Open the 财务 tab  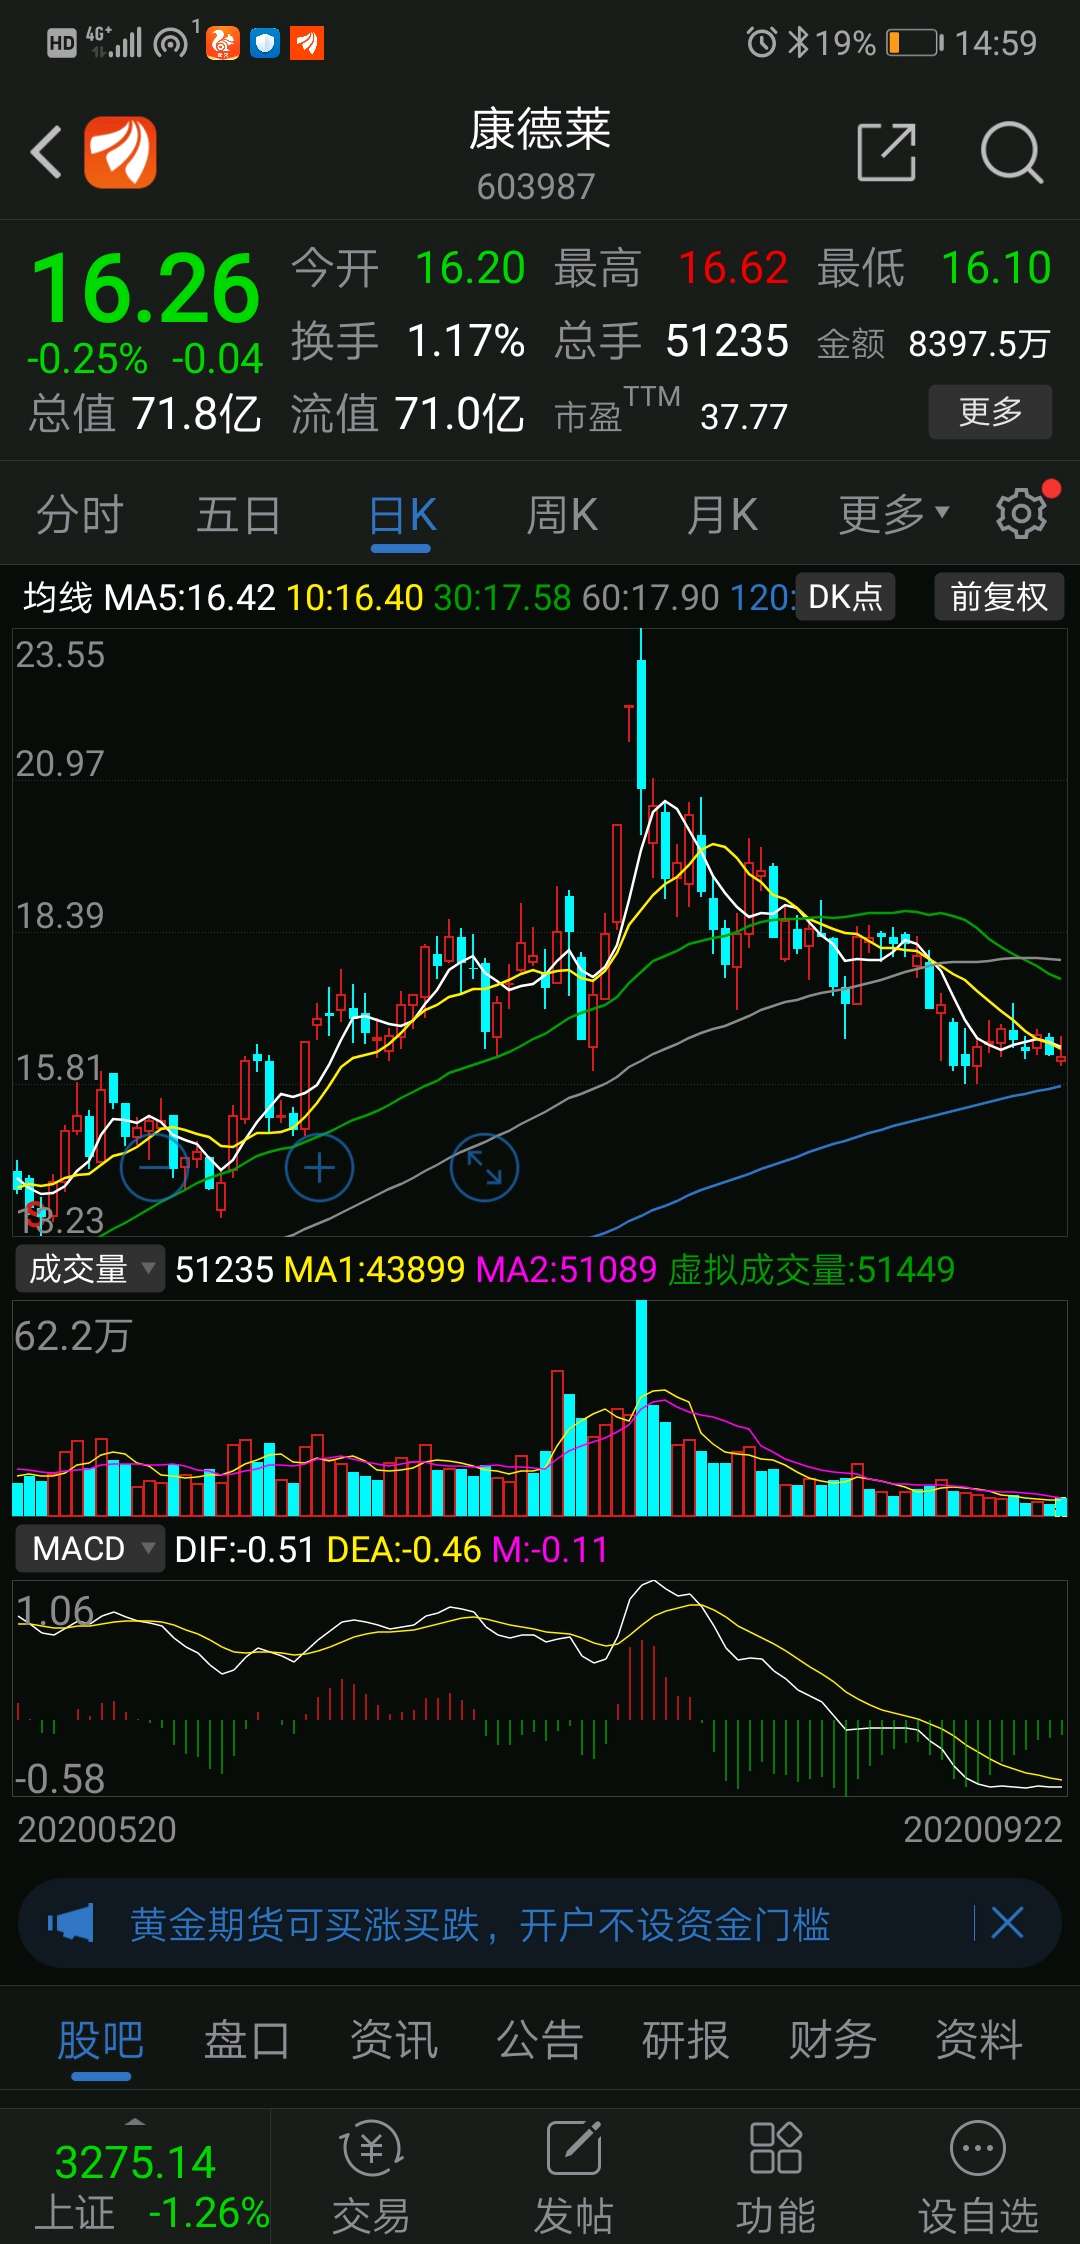pos(832,2040)
